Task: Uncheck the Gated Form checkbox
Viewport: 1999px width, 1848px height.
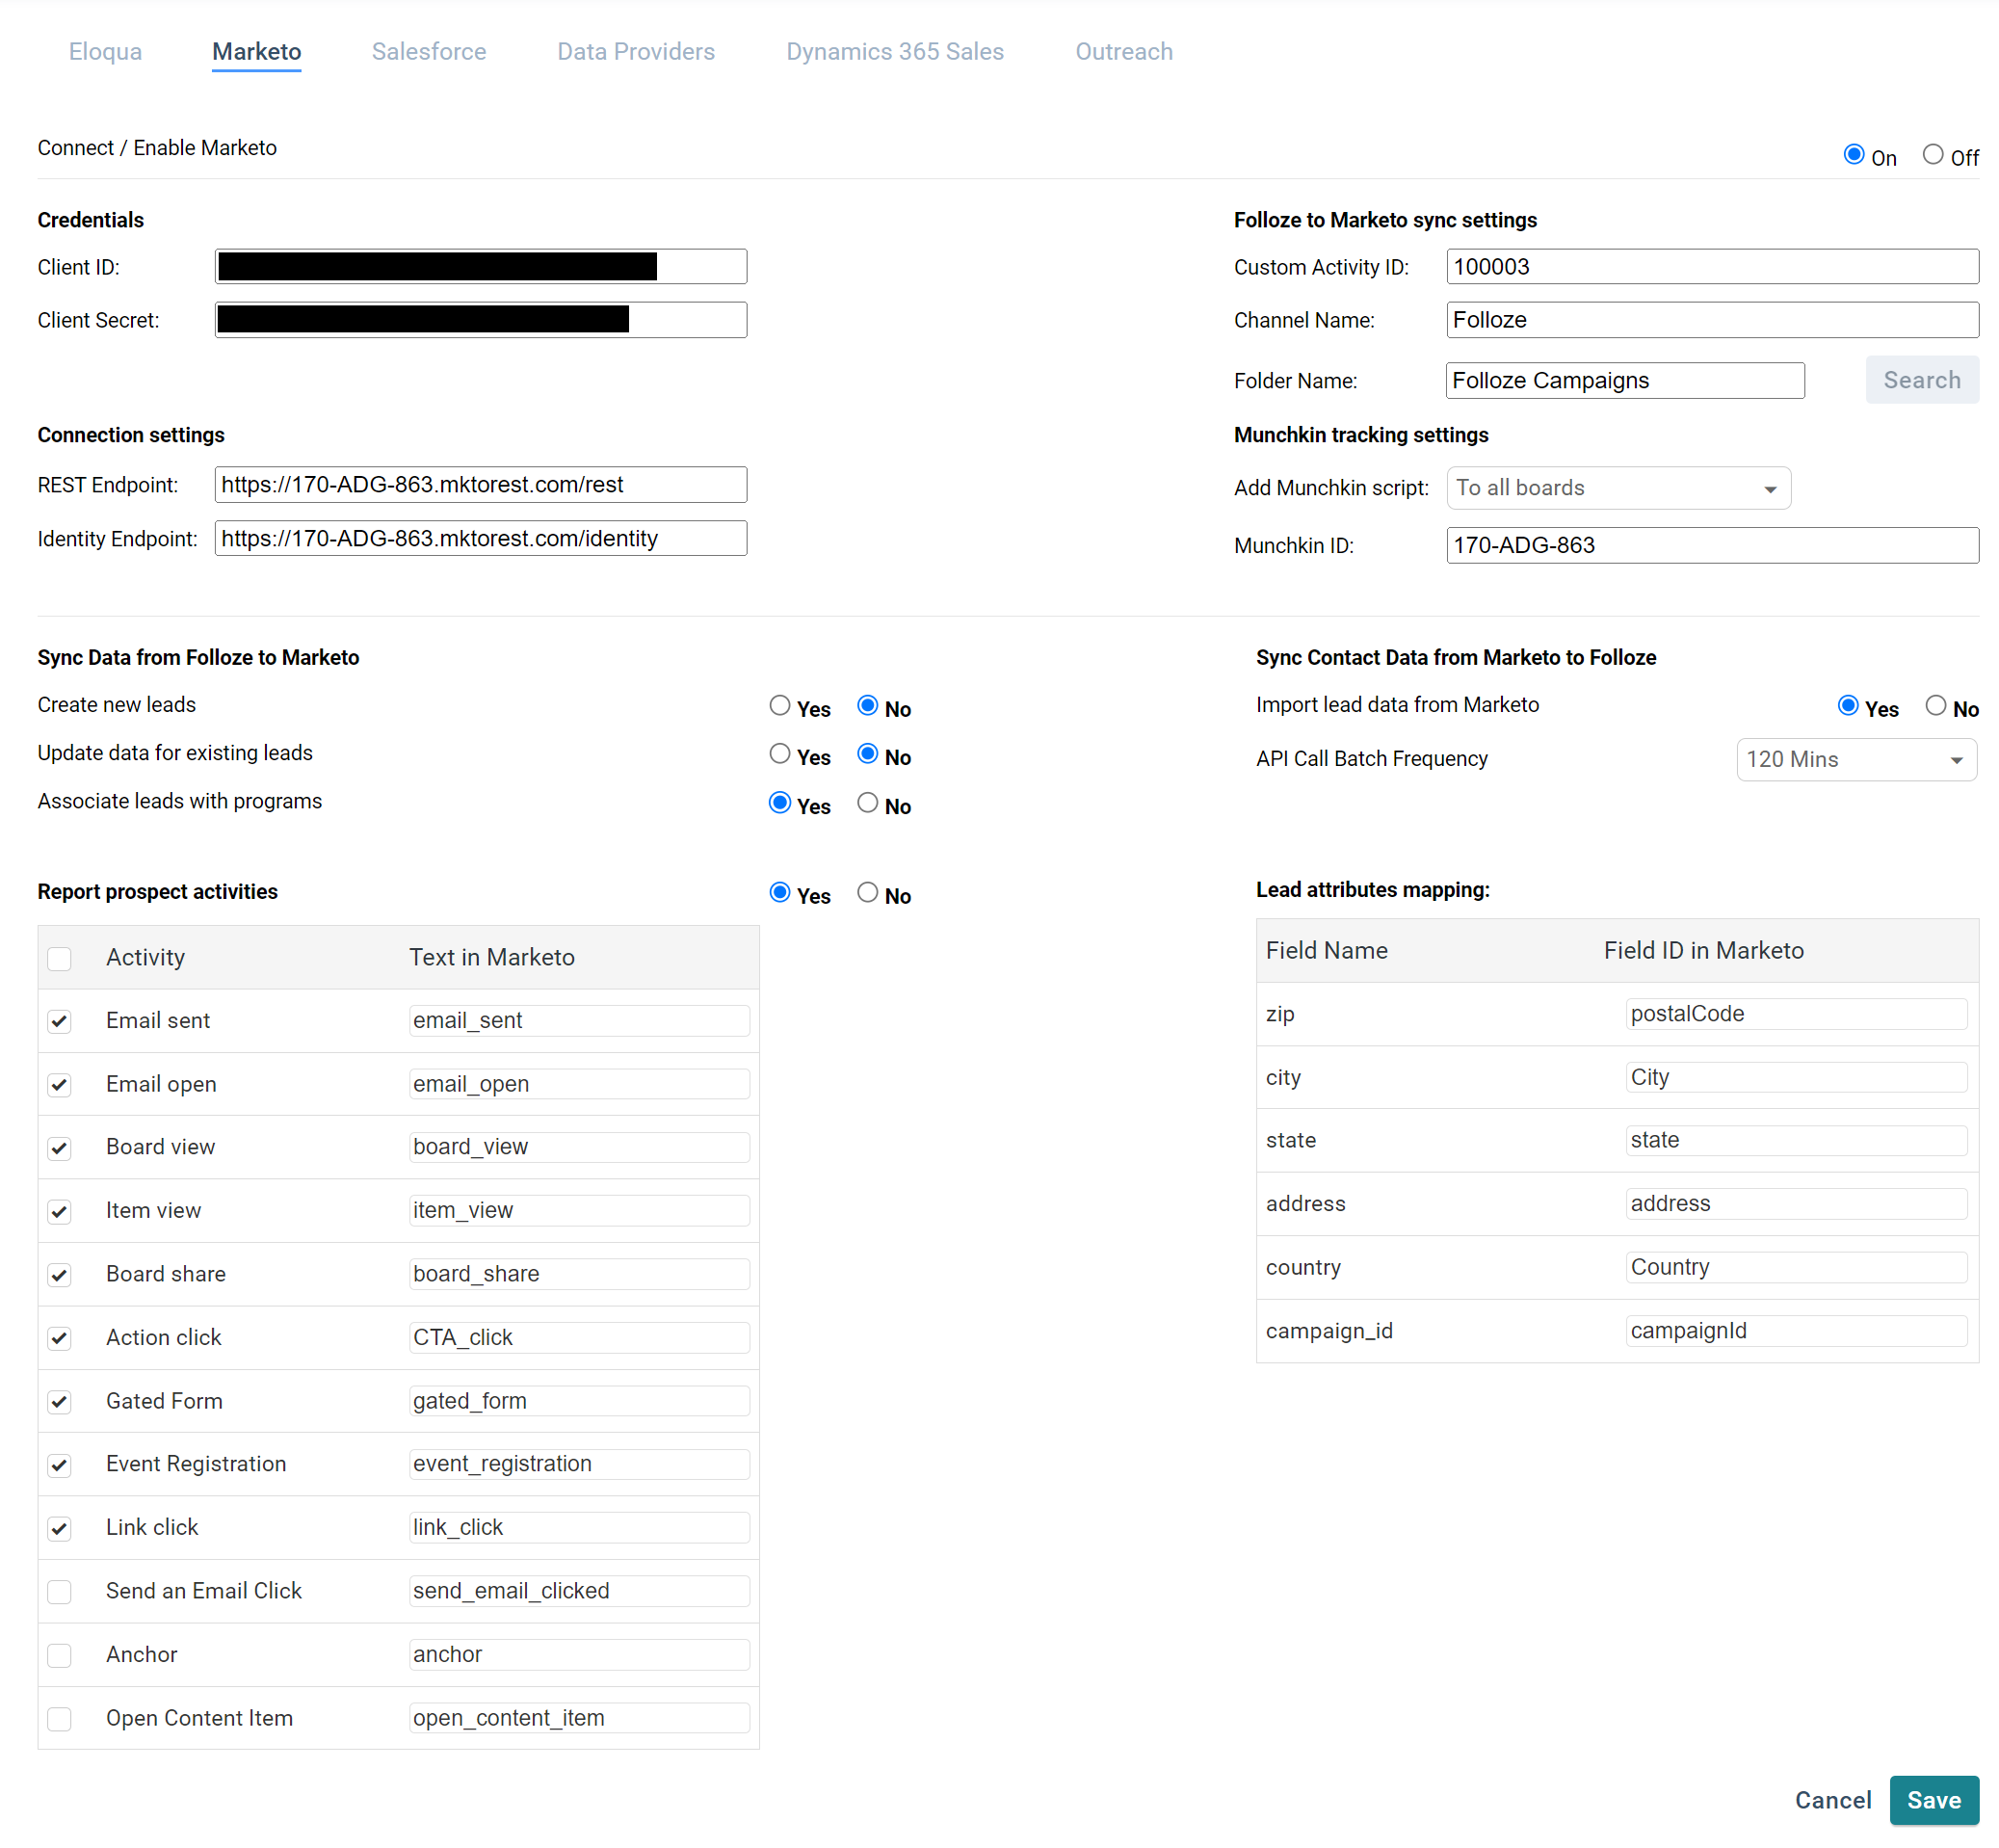Action: [59, 1402]
